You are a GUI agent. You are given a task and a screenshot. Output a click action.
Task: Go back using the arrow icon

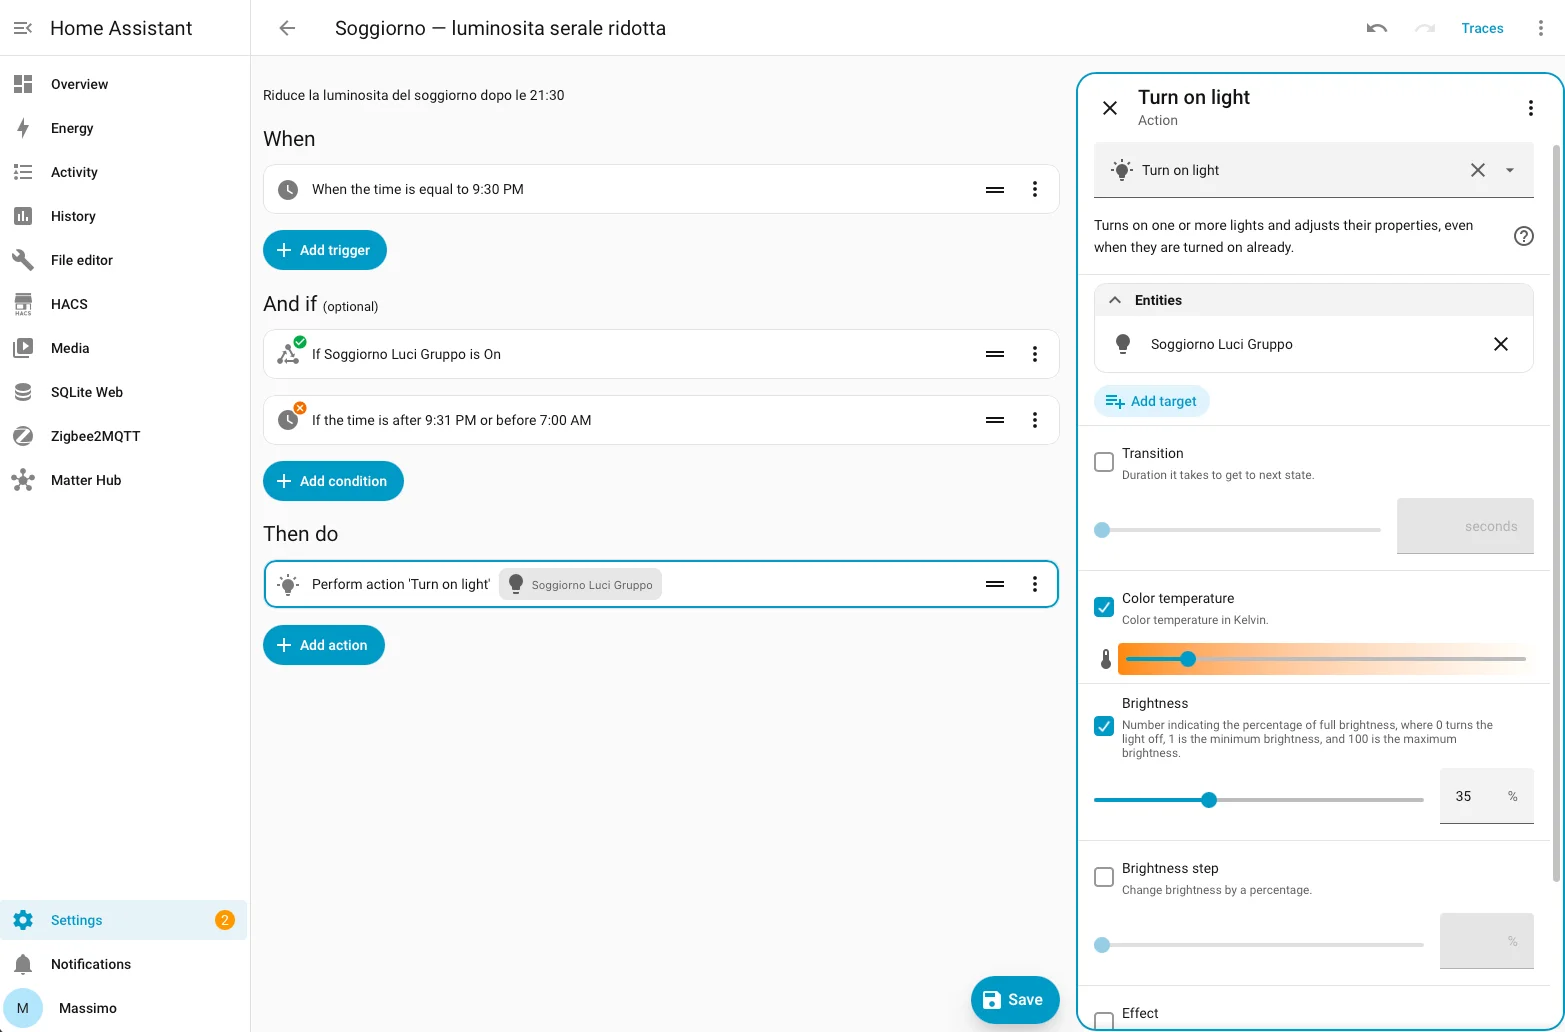(x=287, y=28)
